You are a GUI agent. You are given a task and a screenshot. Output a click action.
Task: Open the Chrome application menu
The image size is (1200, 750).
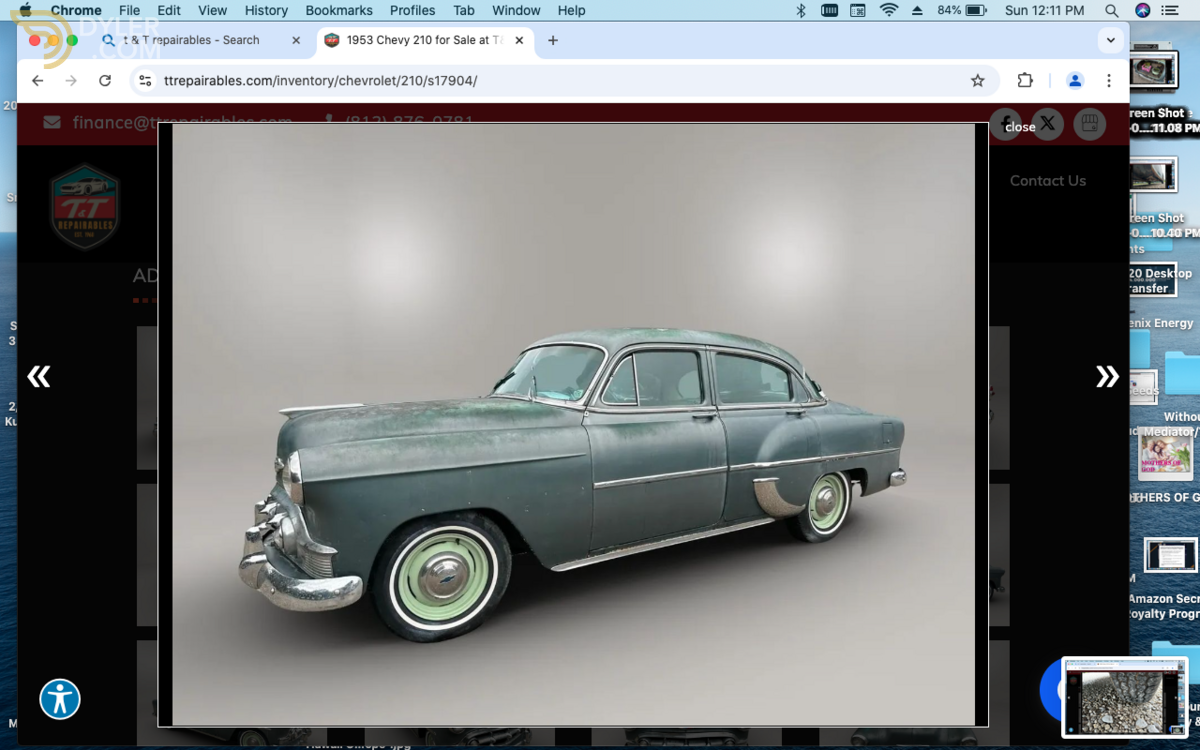point(76,10)
